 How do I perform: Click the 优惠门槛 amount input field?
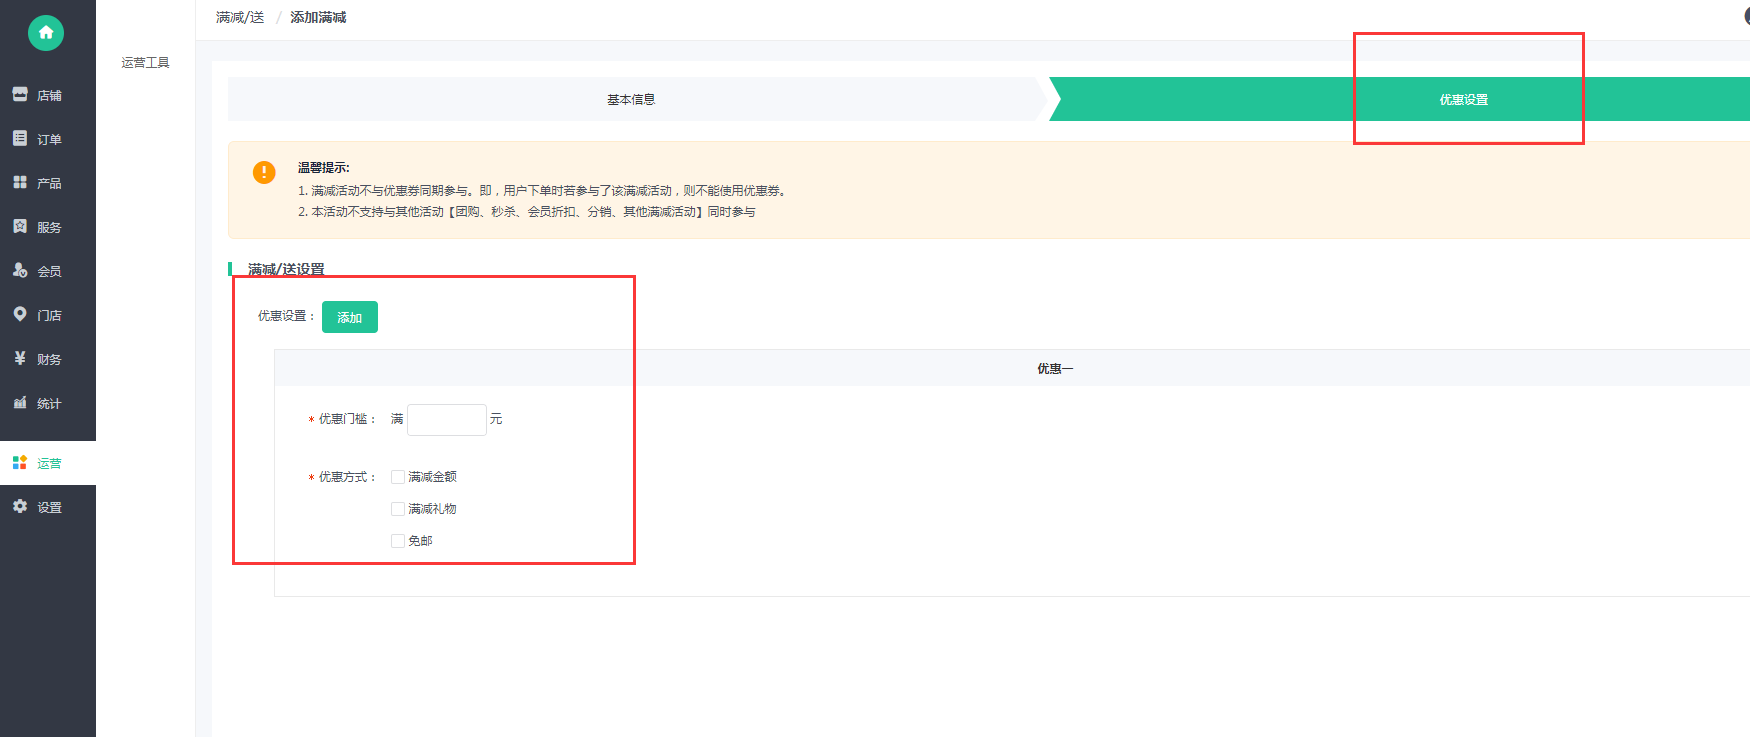click(447, 419)
